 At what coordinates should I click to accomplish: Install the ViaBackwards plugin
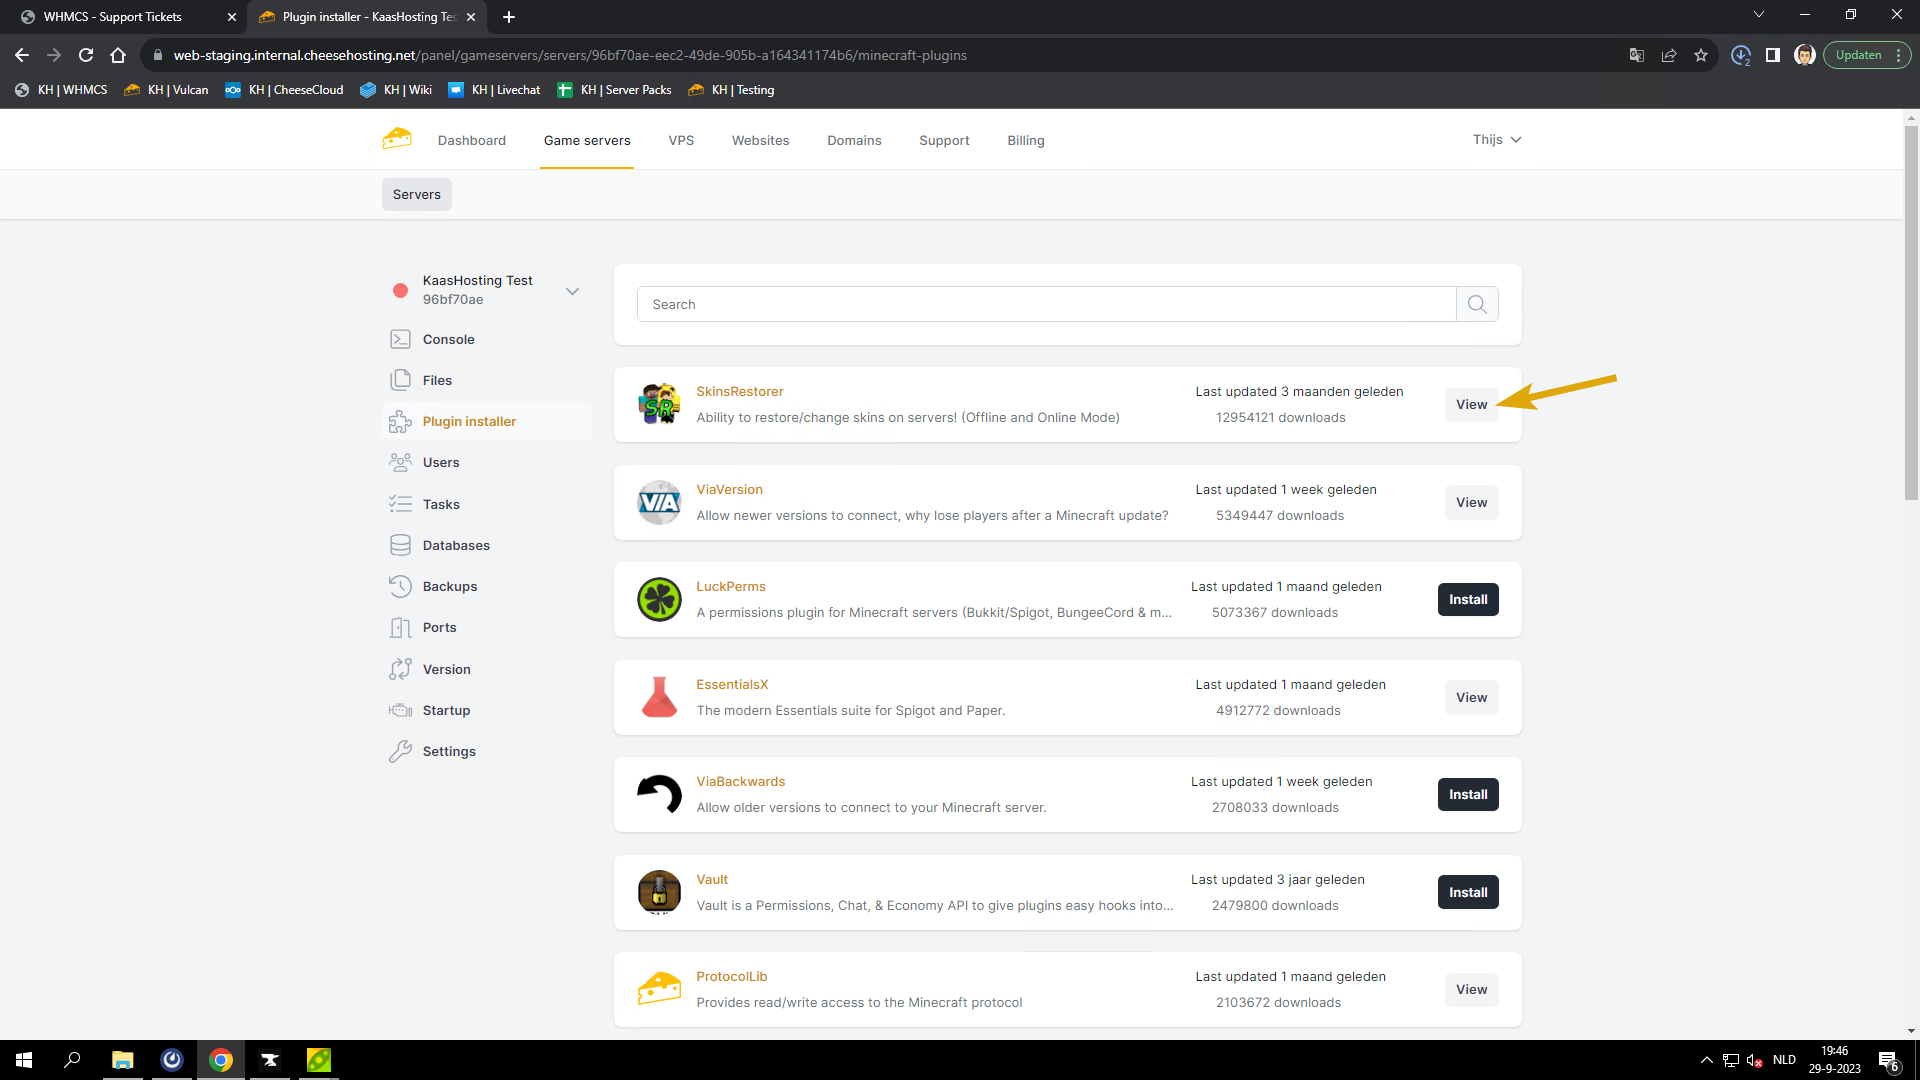(x=1467, y=794)
